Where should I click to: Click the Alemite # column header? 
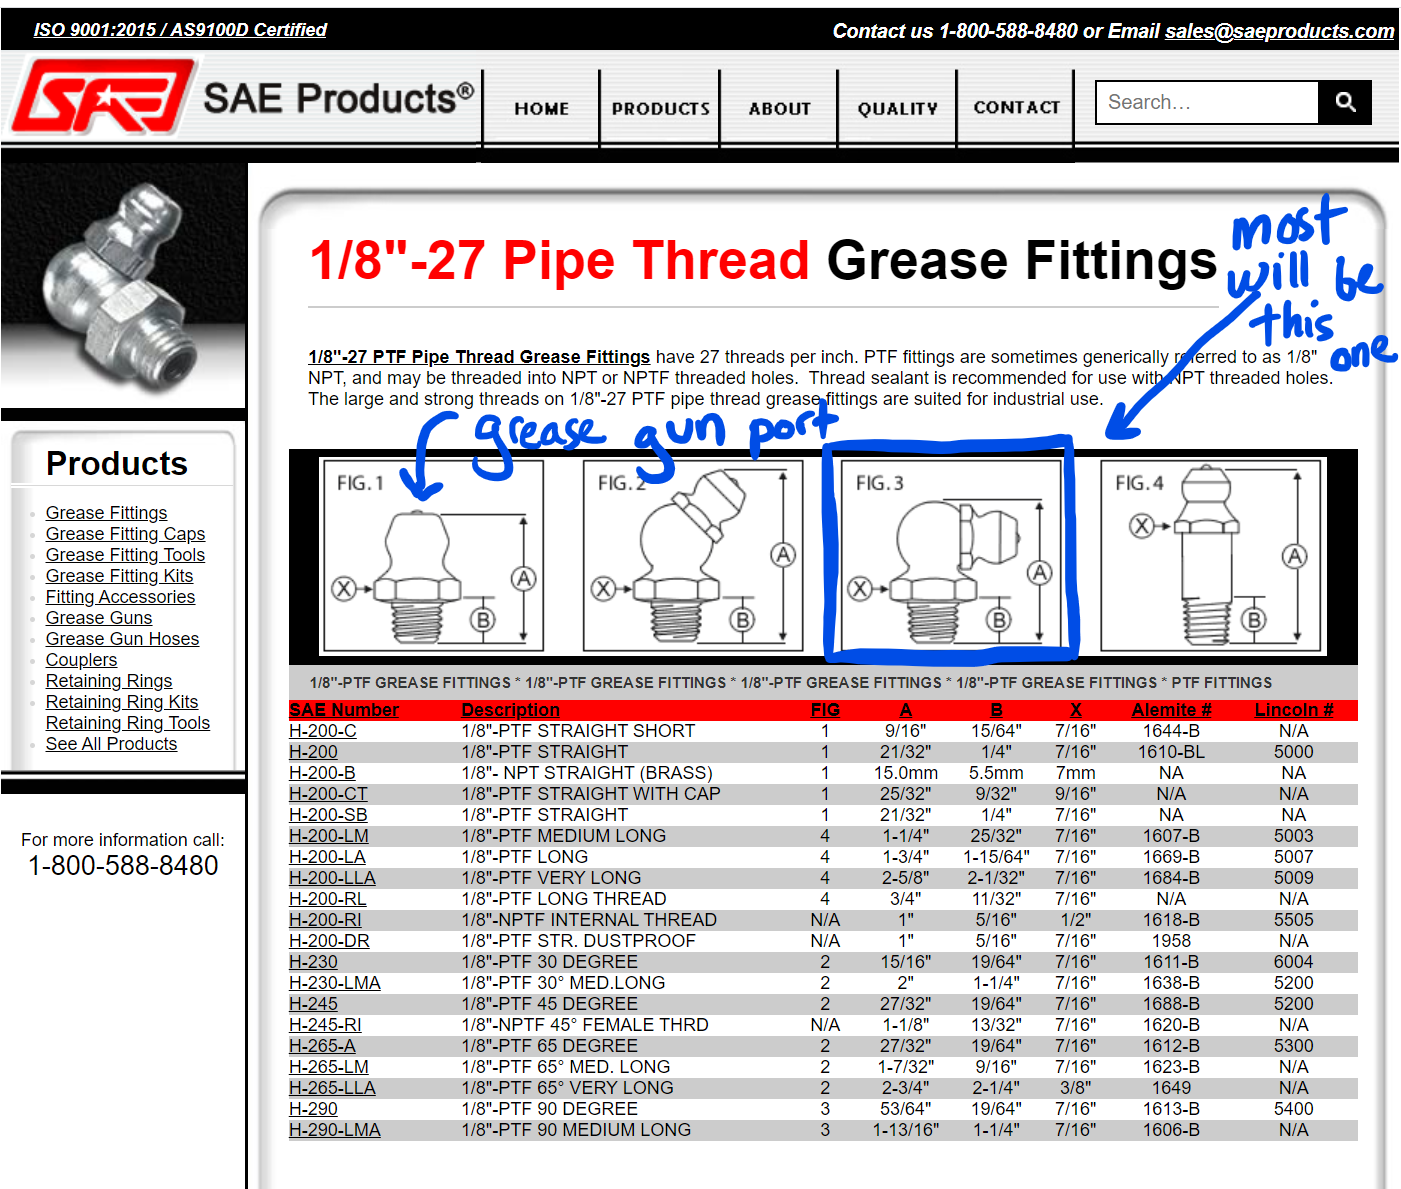click(1171, 710)
